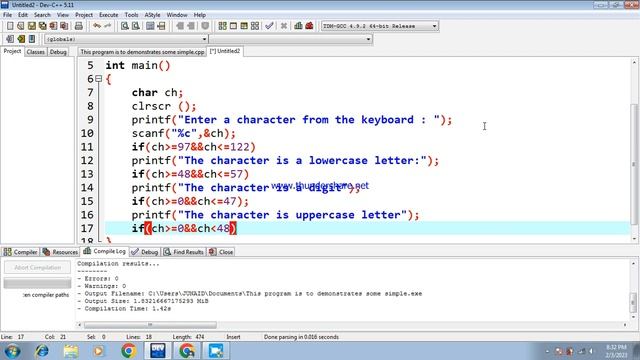Open the bottom panel Debug tab
Screen dimensions: 640x360
click(145, 252)
